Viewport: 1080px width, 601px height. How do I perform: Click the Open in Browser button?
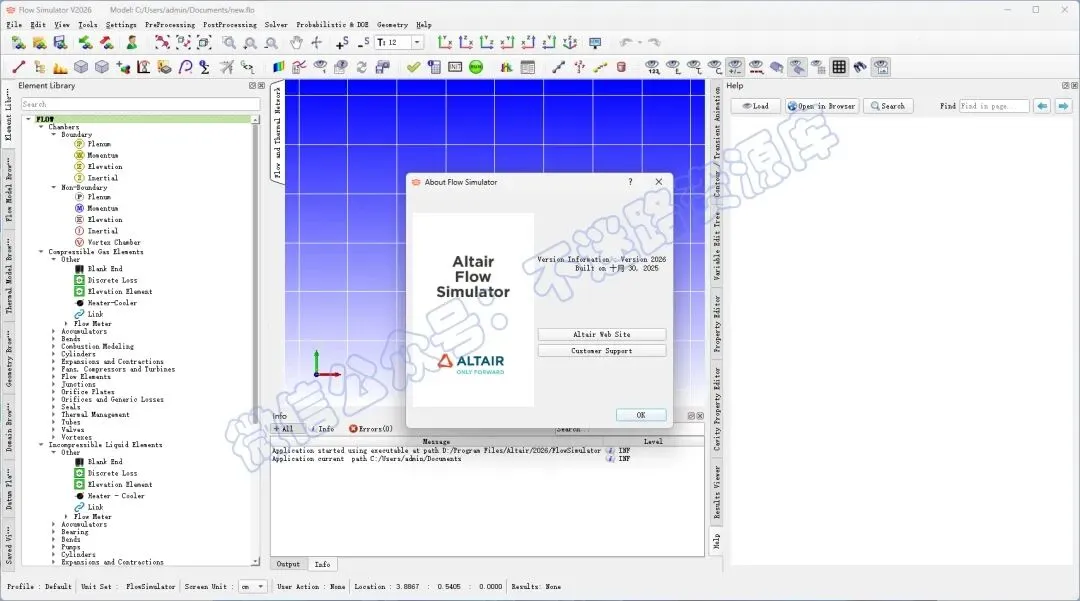822,106
